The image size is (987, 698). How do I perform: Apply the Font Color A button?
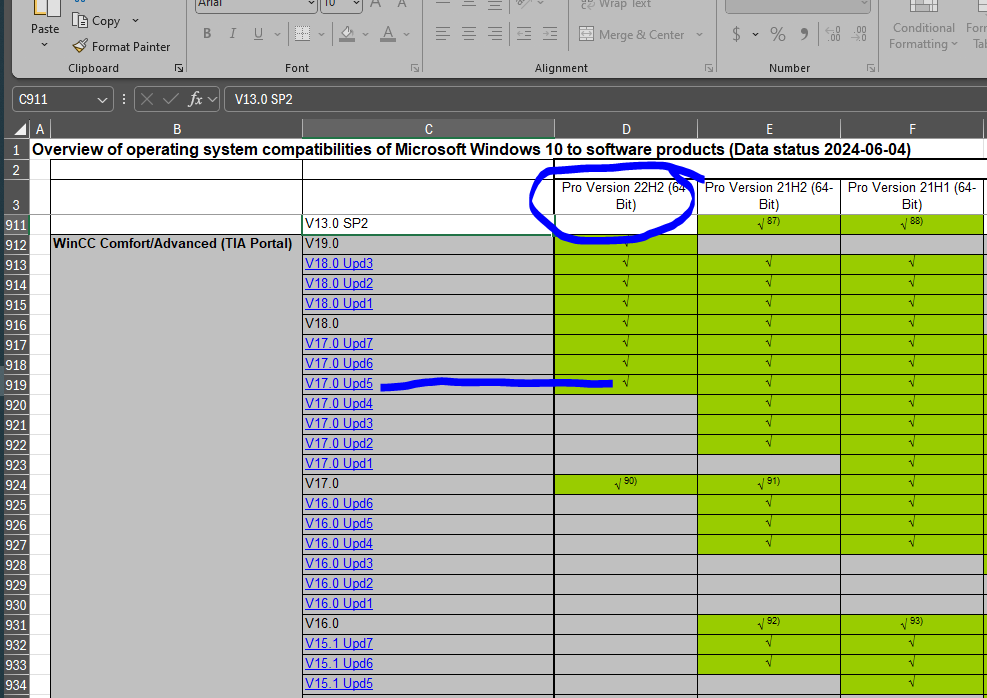pos(388,34)
